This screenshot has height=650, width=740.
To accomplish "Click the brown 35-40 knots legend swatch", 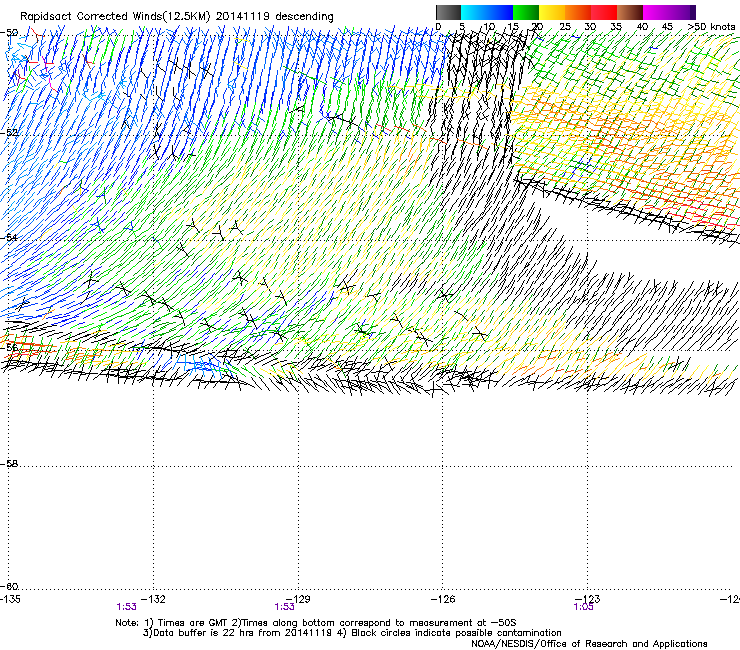I will pos(630,12).
